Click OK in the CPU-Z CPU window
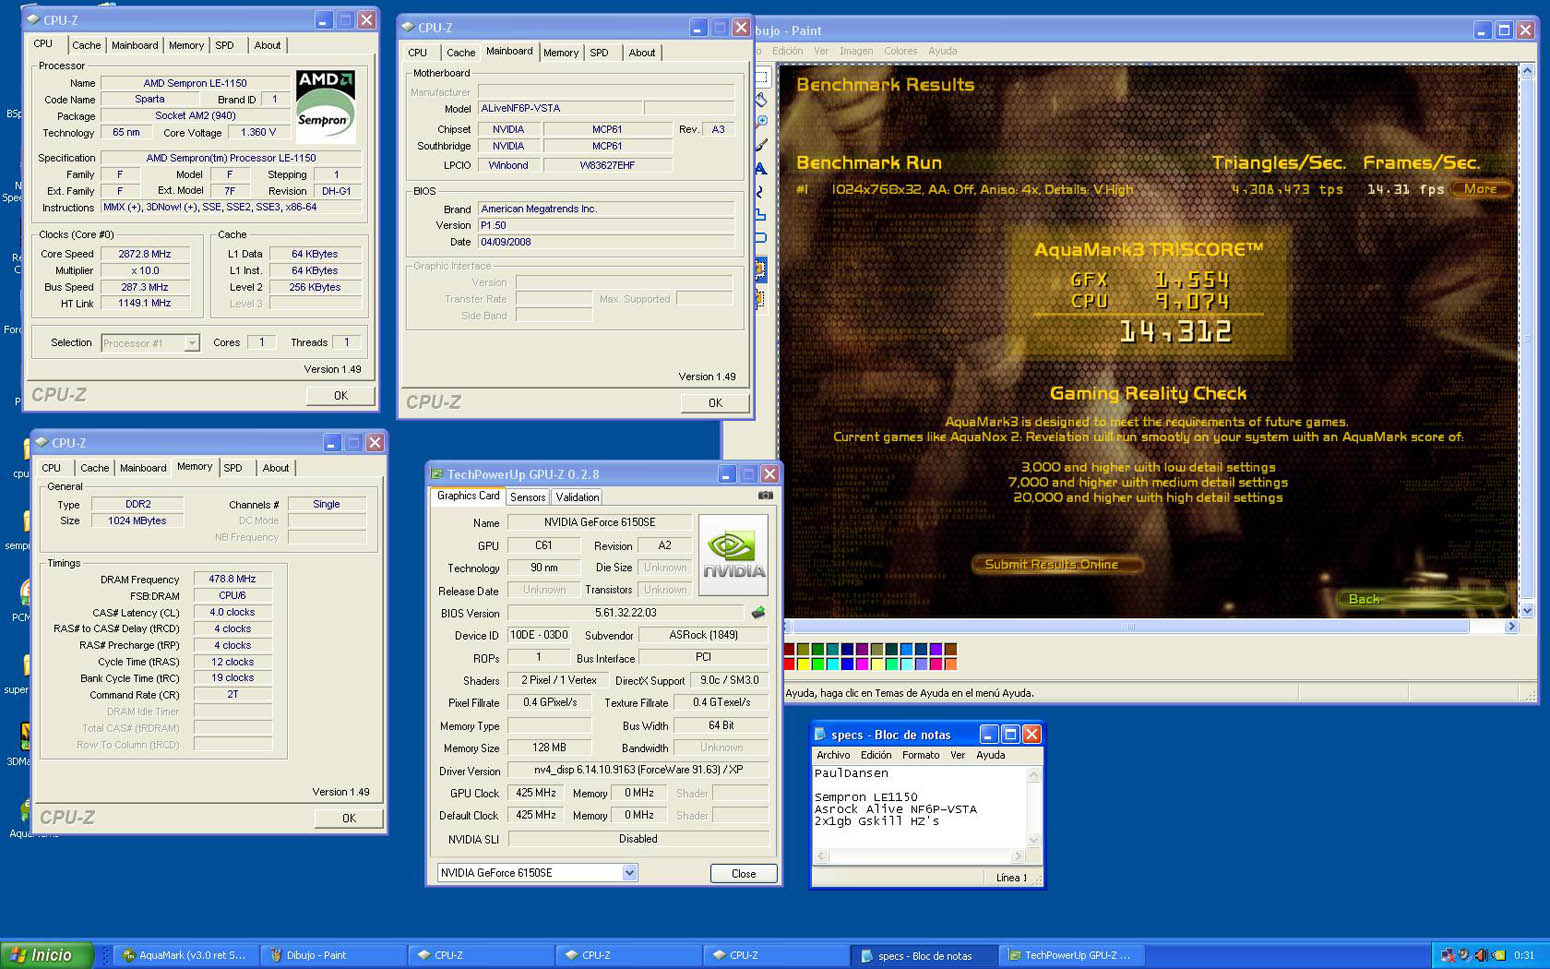 coord(340,395)
